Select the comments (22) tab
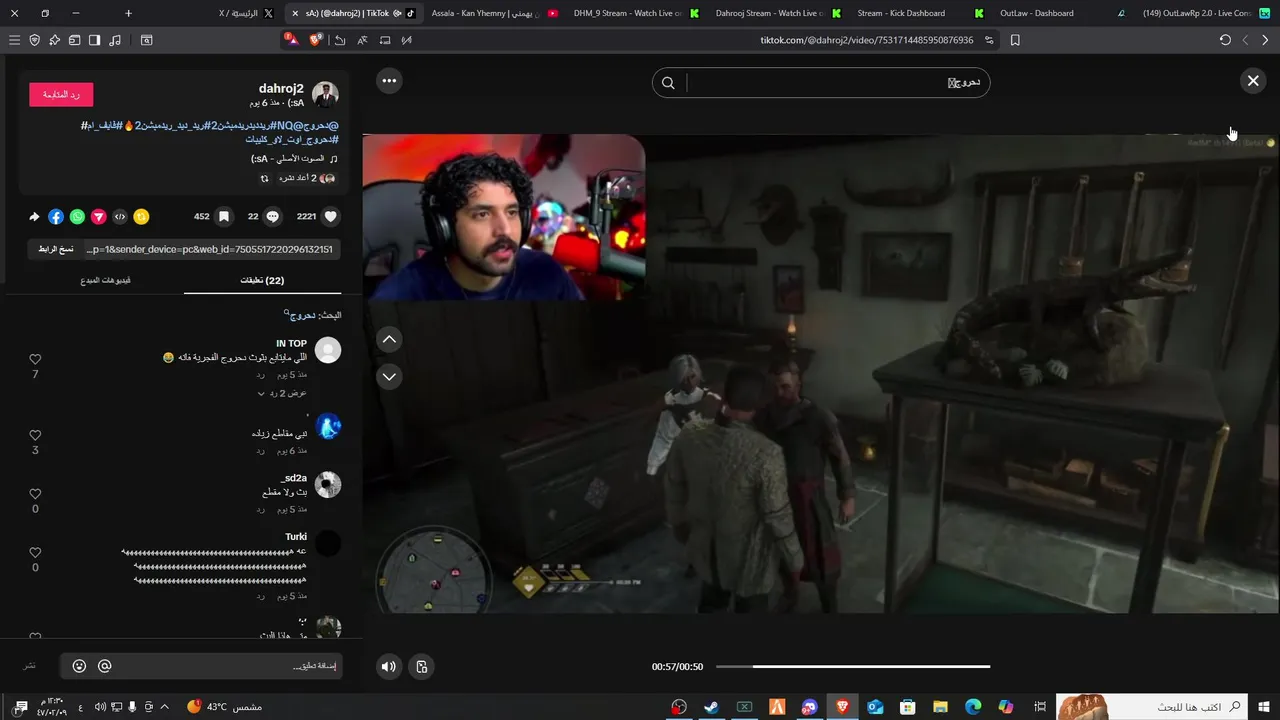The height and width of the screenshot is (720, 1280). (263, 280)
